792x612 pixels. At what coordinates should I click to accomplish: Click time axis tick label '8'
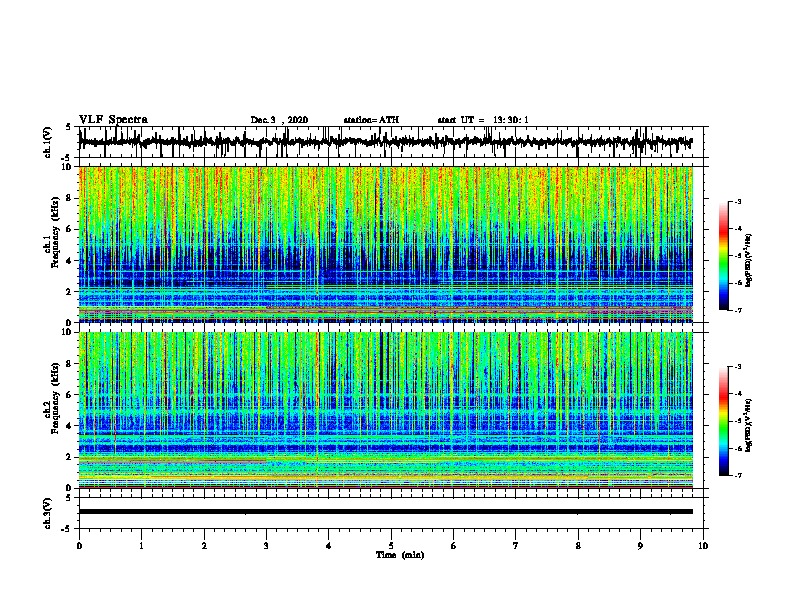coord(578,546)
